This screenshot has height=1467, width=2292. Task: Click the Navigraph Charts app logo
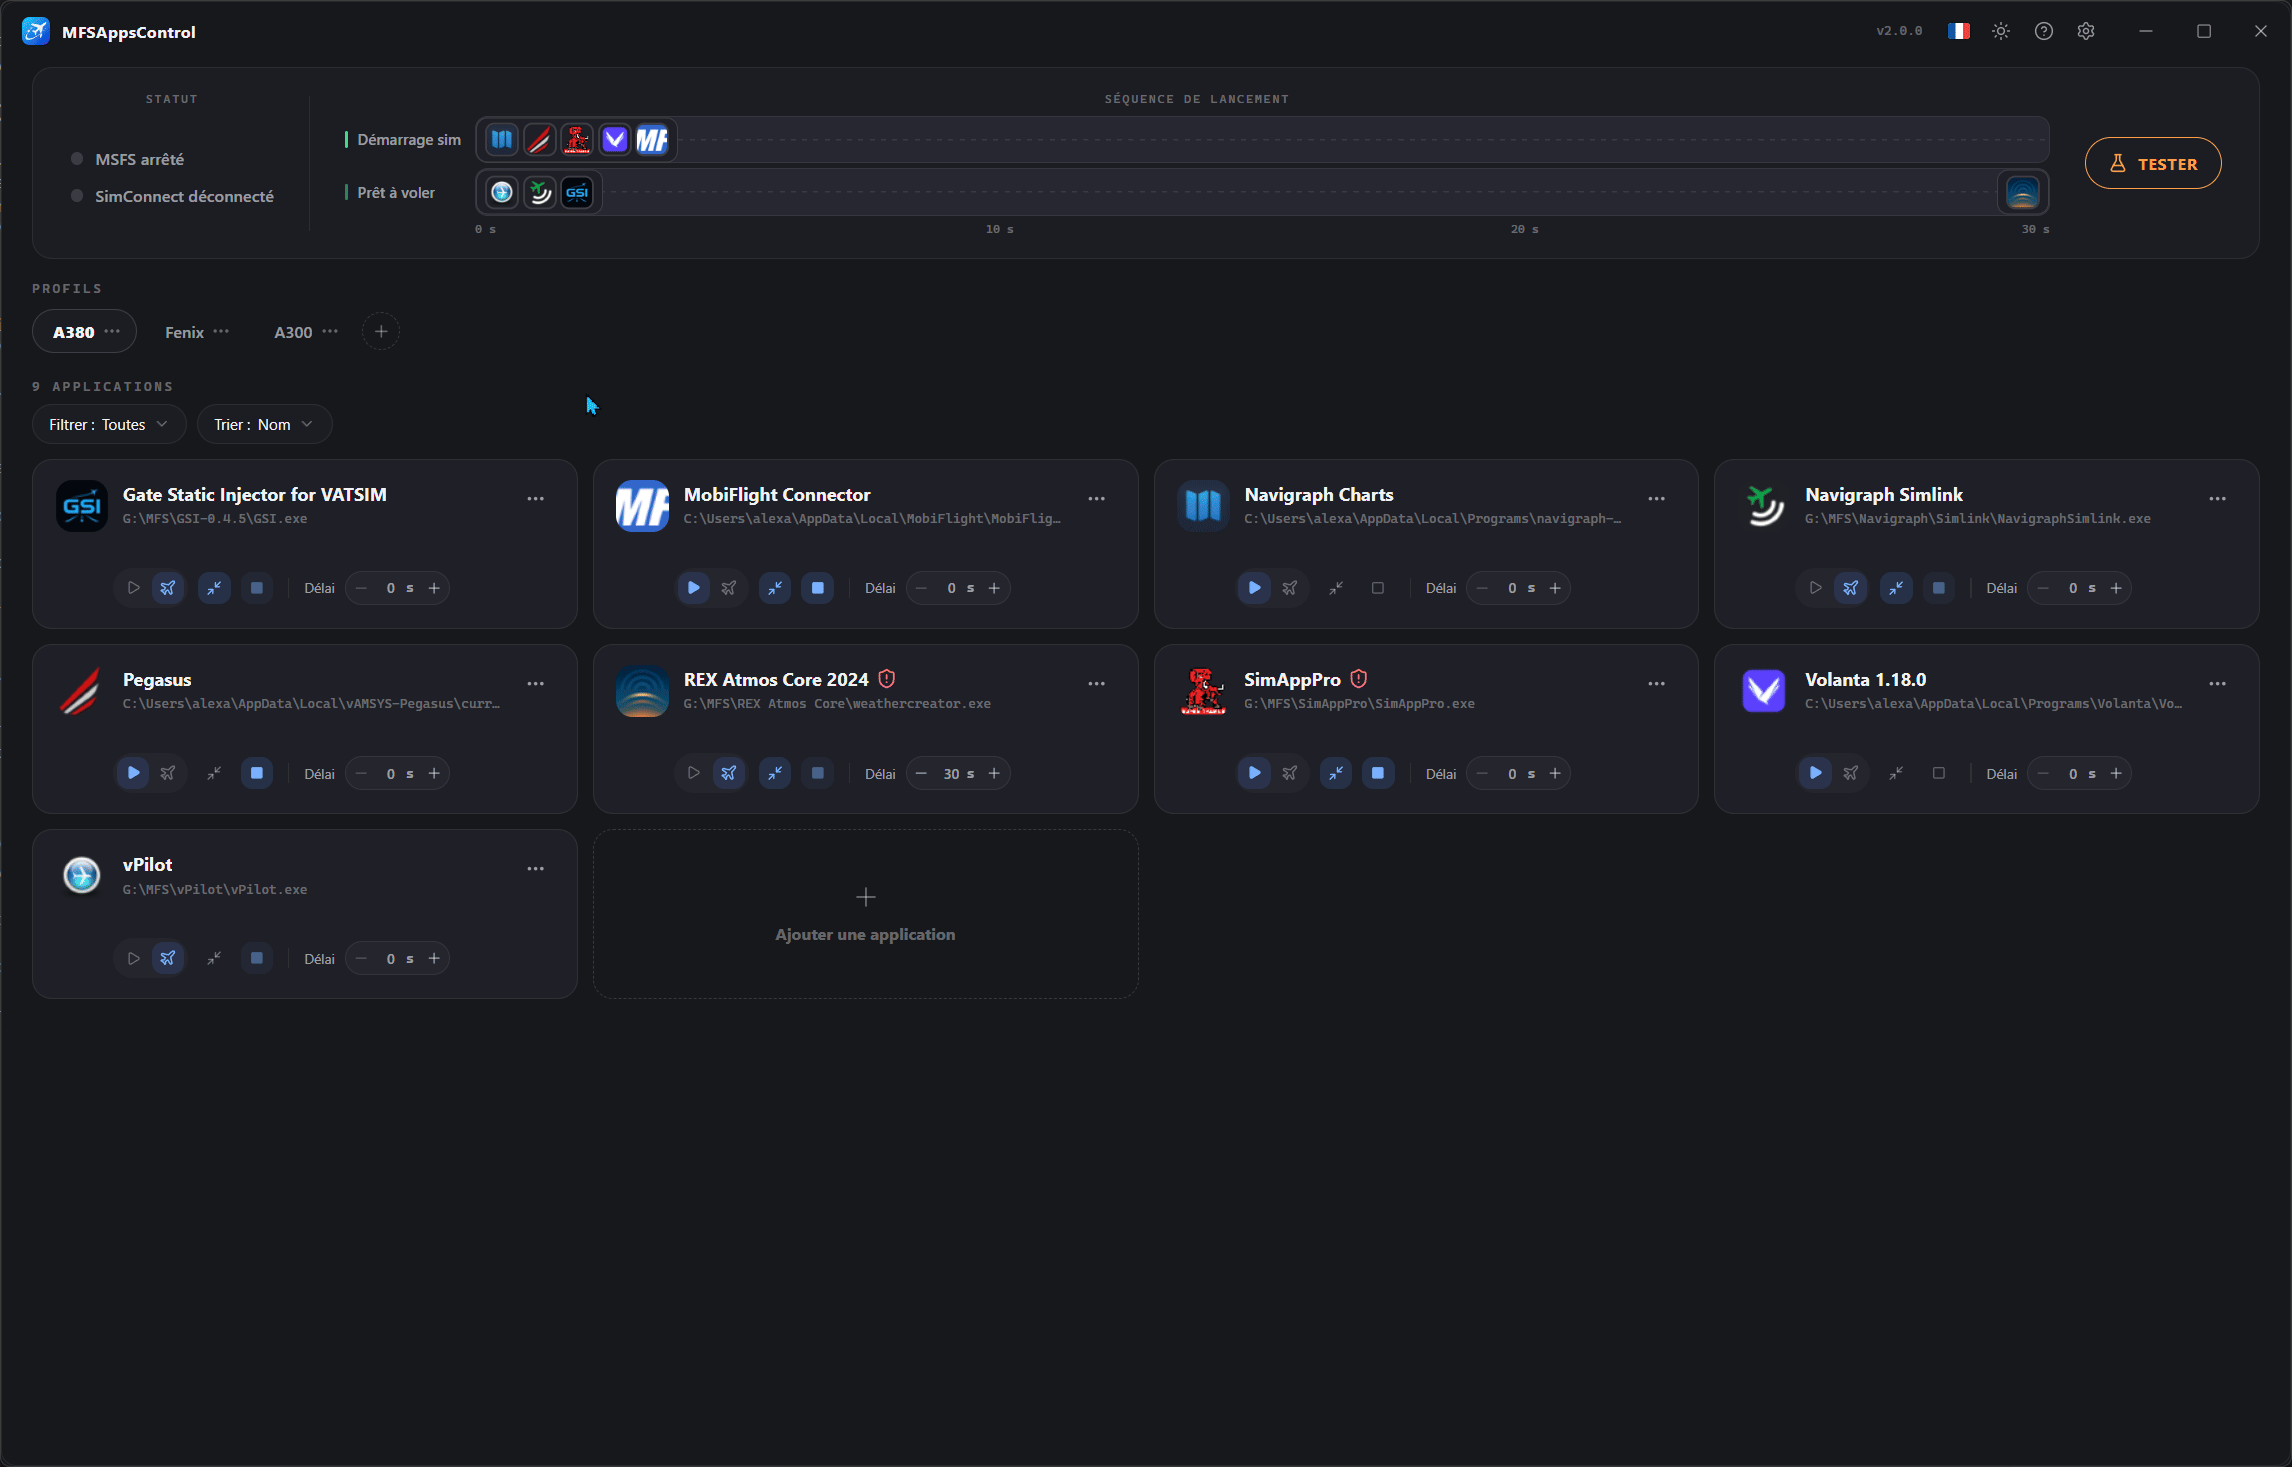pos(1203,506)
